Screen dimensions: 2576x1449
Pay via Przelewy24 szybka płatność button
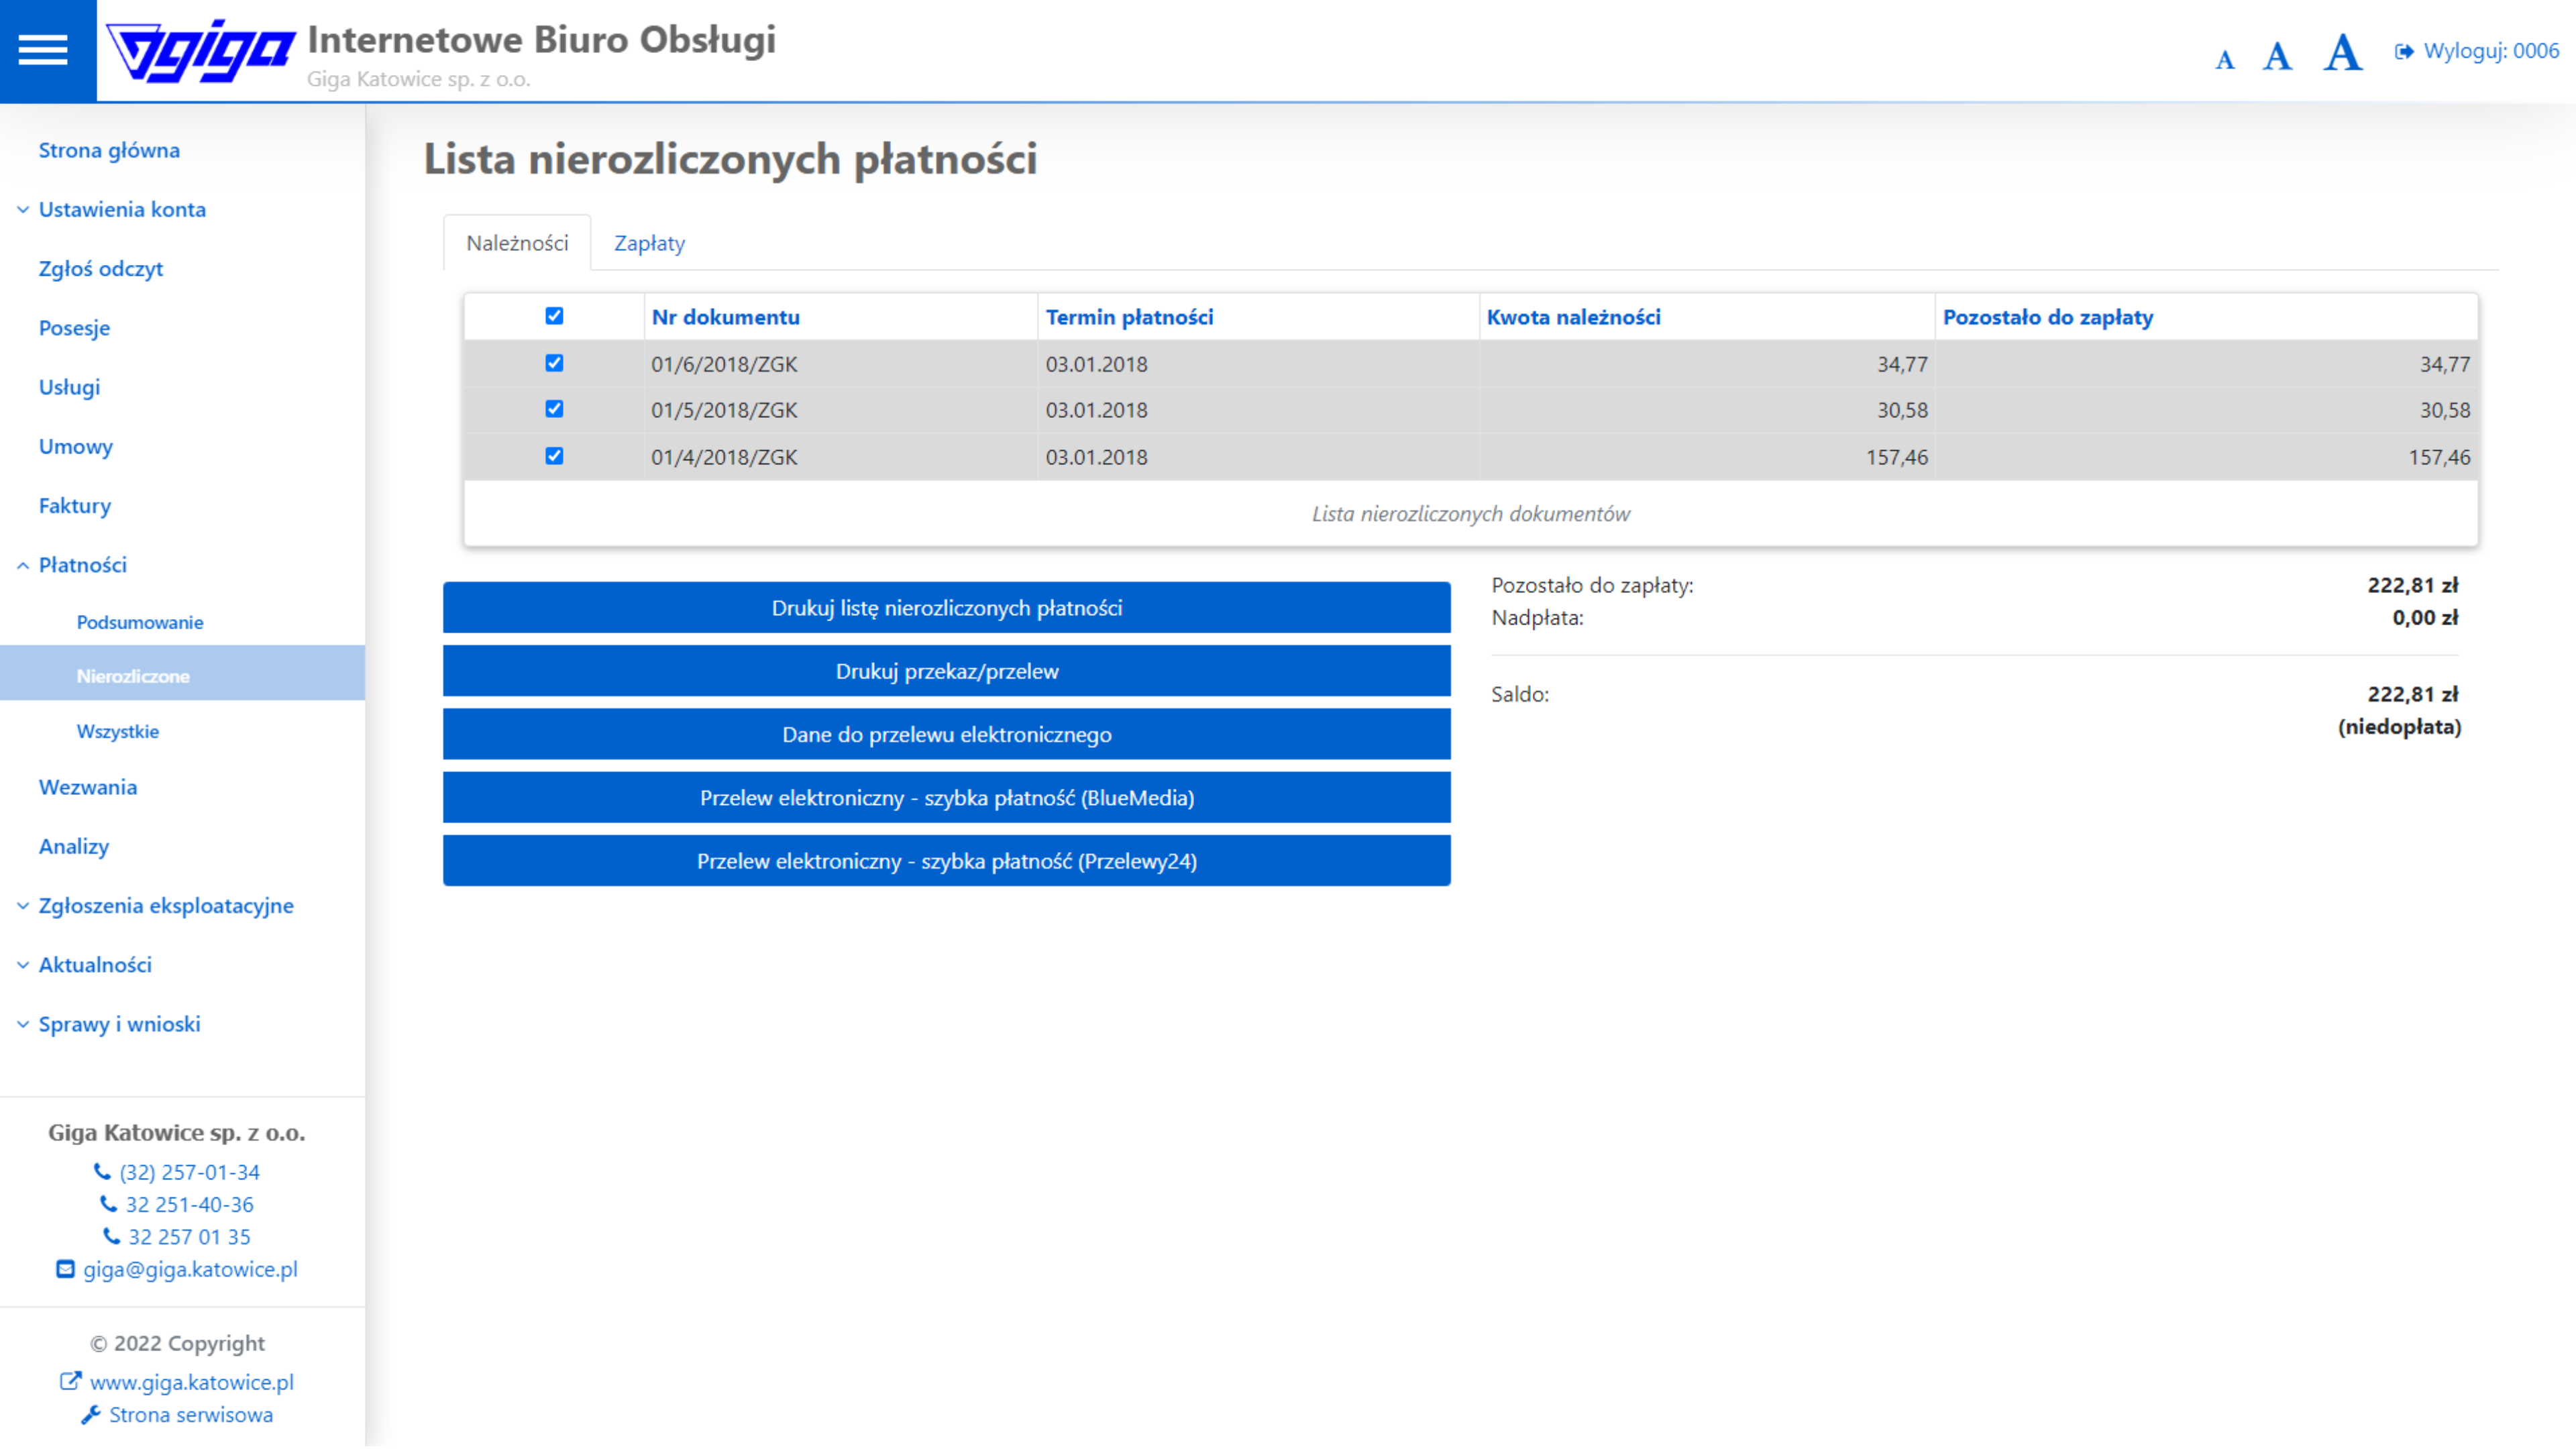[x=947, y=861]
